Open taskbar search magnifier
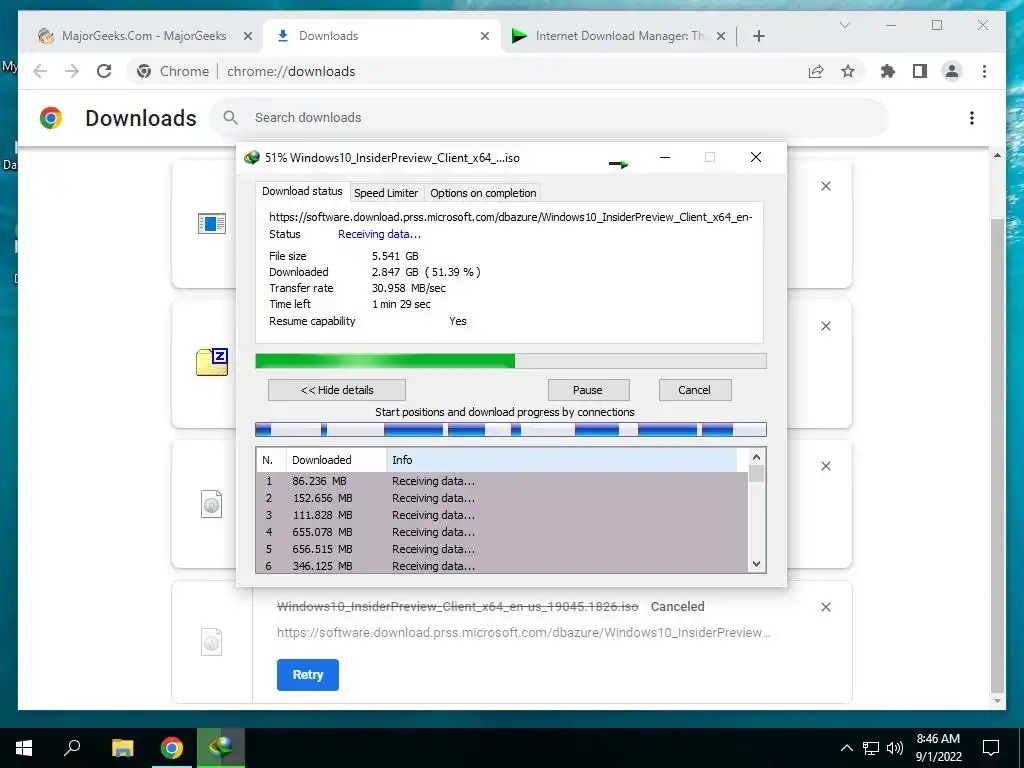 [x=72, y=748]
